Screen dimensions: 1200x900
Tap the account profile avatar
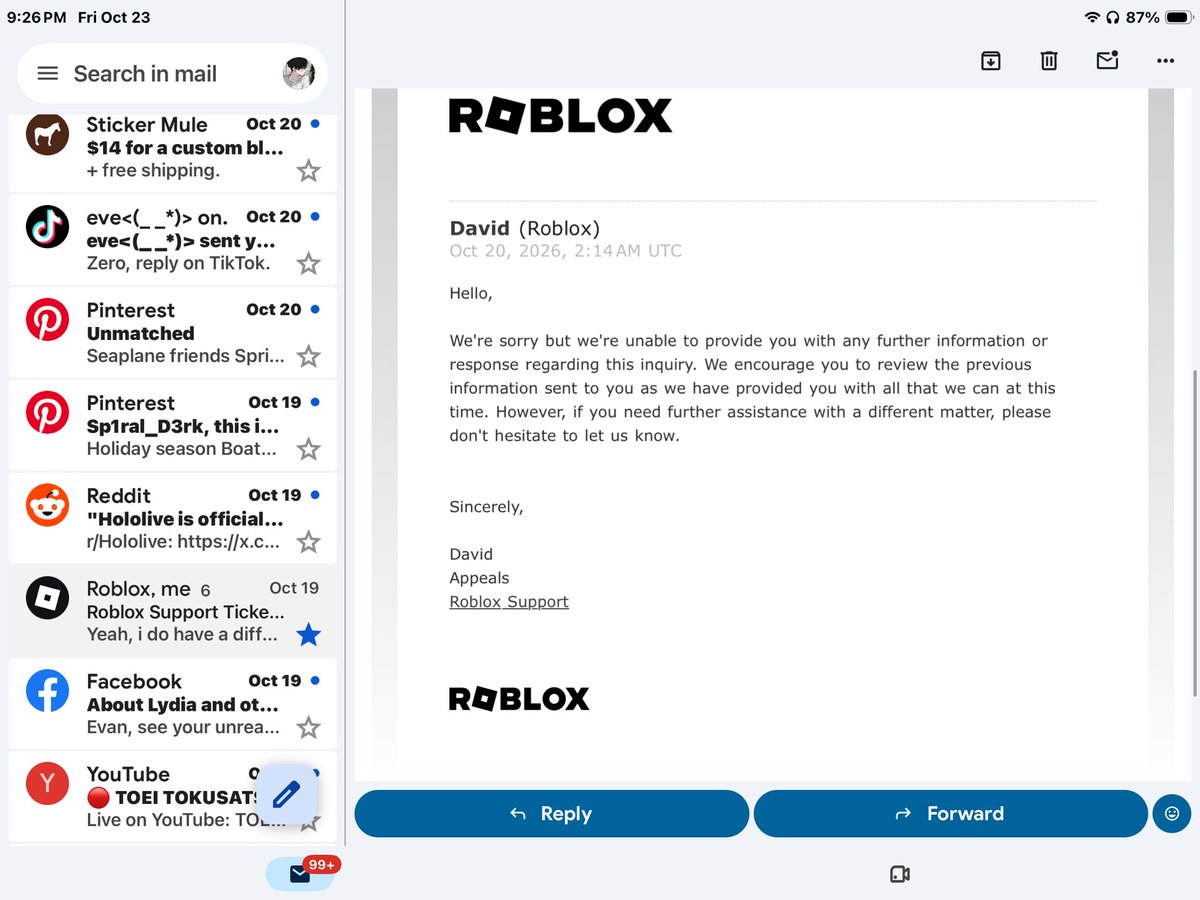point(299,73)
